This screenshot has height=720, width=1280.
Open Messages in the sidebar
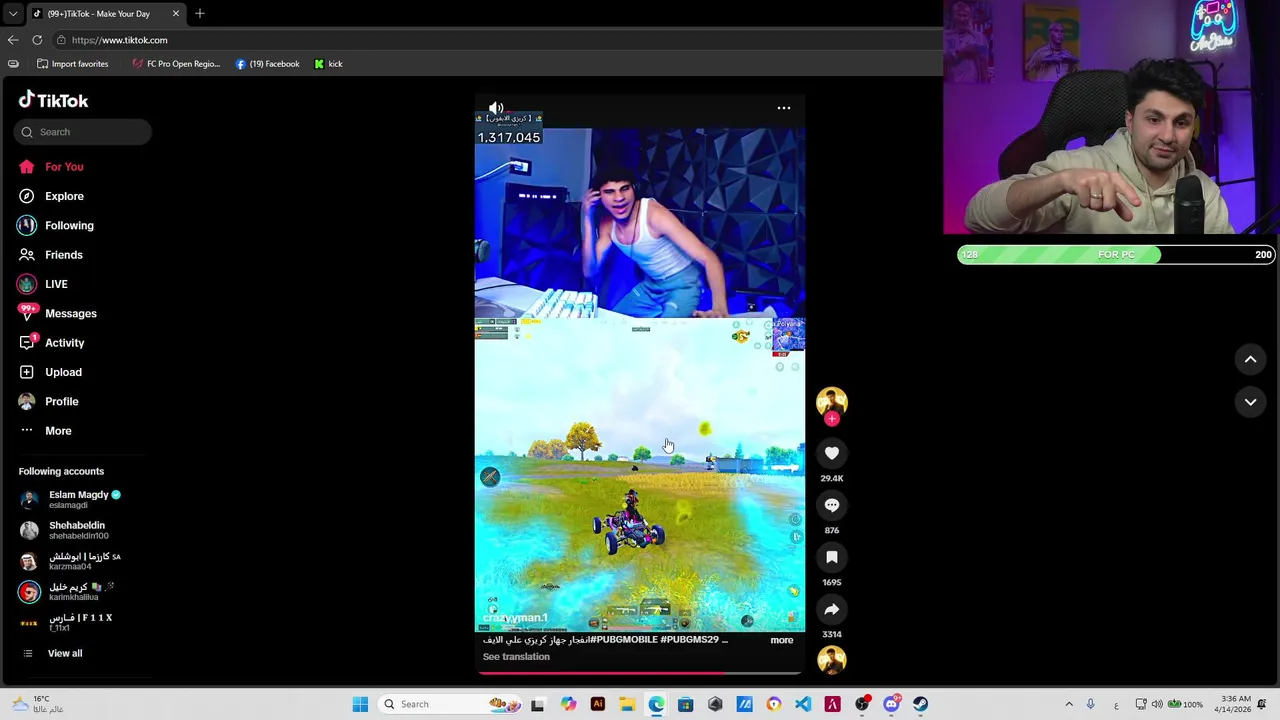tap(70, 313)
